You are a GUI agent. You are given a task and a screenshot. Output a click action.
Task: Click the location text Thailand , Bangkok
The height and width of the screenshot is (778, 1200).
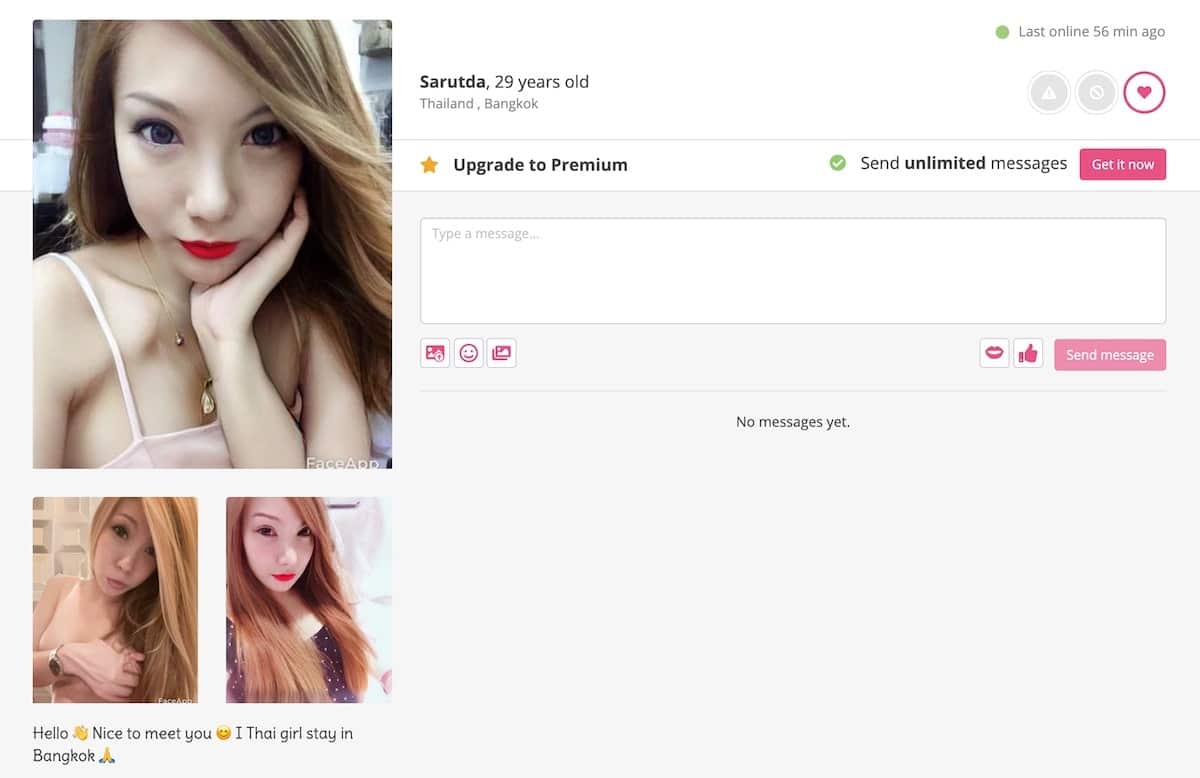[479, 104]
